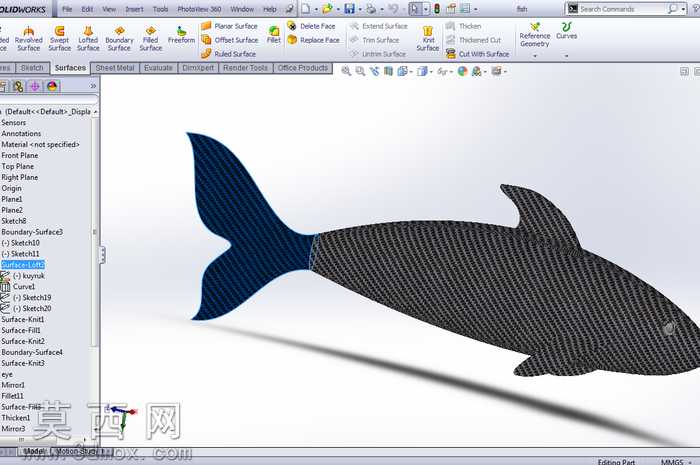Click the Section View icon
Screen dimensions: 700x465
tap(388, 71)
